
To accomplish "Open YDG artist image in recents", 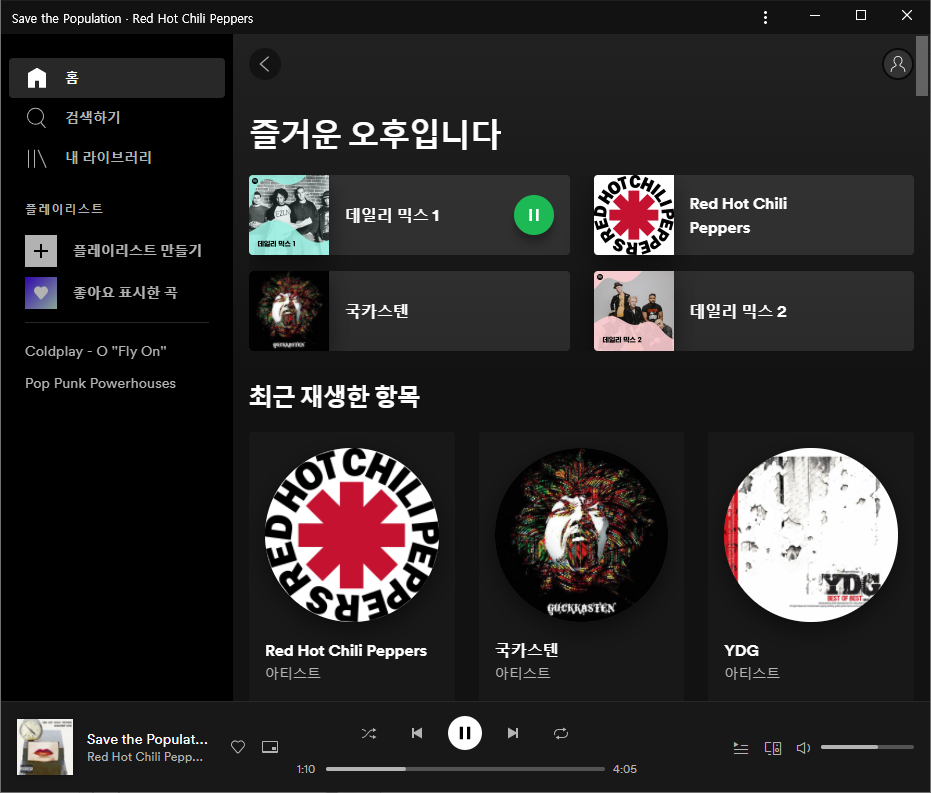I will pos(811,535).
